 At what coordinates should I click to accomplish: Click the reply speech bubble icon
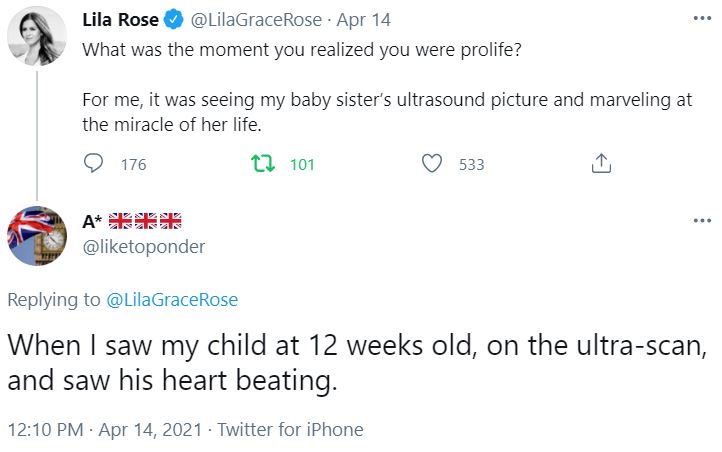(x=93, y=164)
